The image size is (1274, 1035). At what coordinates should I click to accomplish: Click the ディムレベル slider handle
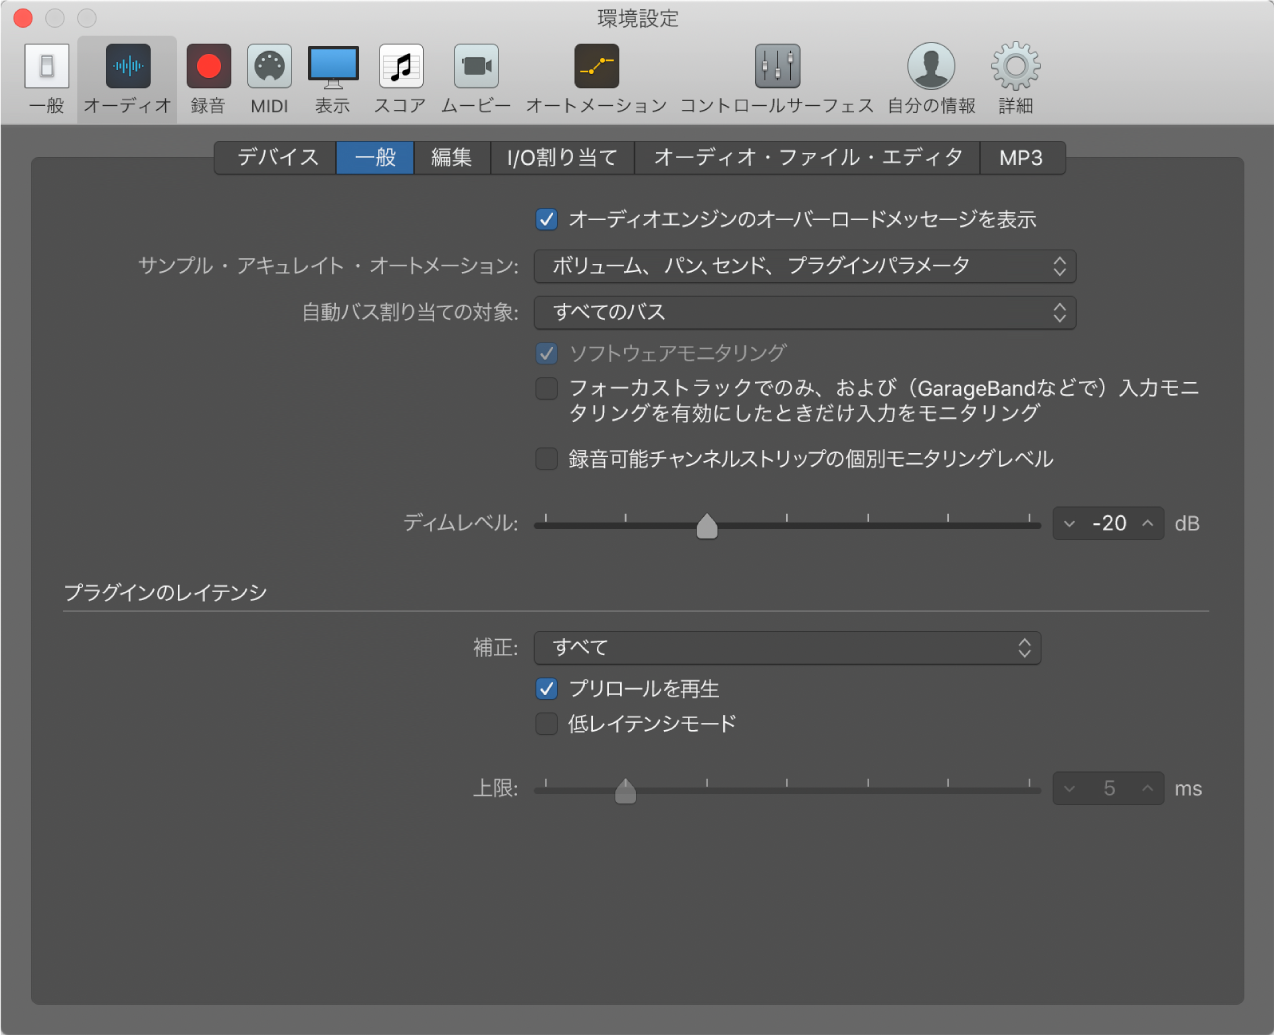pos(707,526)
